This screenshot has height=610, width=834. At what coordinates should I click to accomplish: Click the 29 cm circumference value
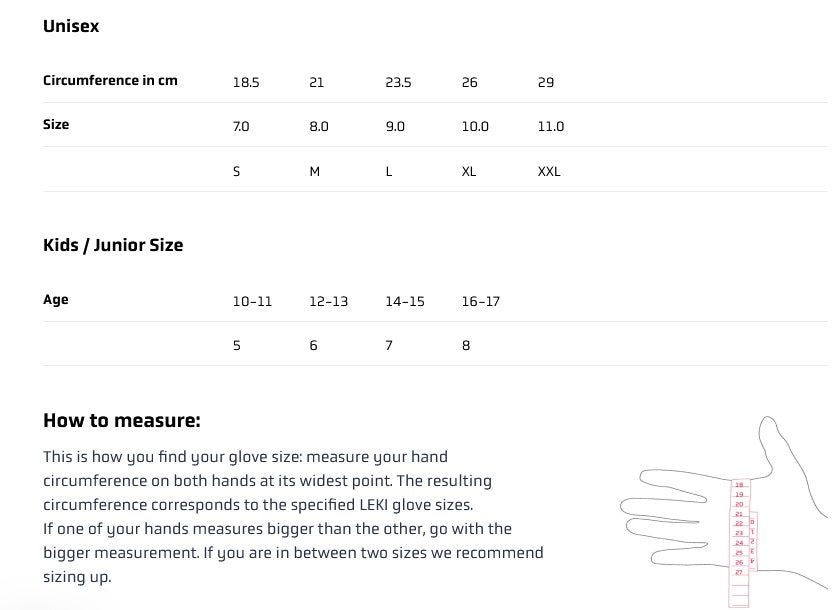(546, 82)
